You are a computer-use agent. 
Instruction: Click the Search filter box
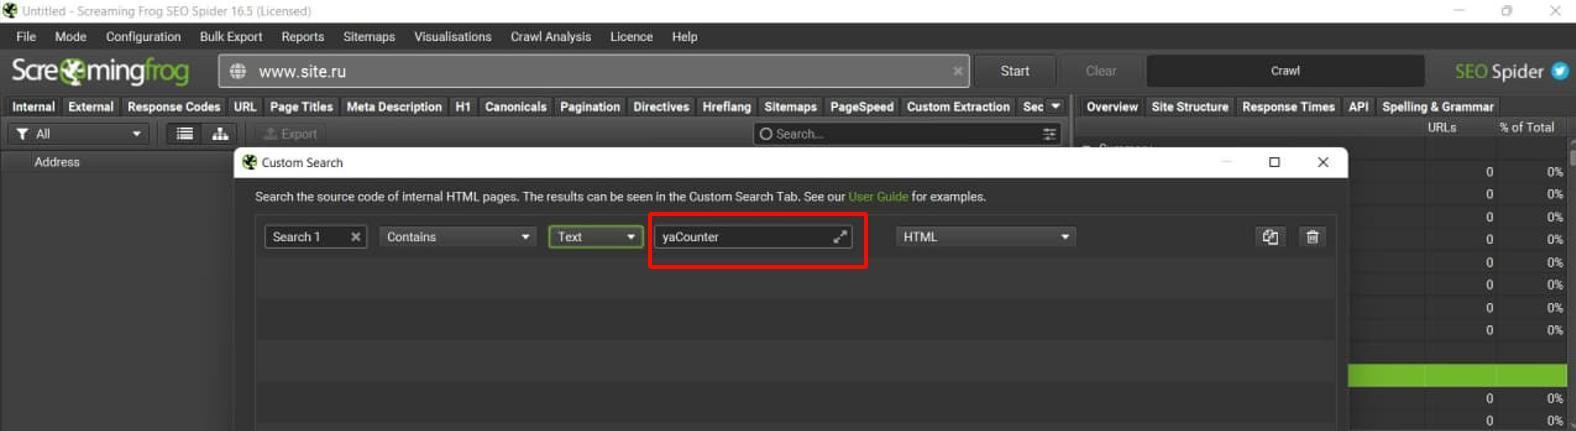tap(907, 134)
